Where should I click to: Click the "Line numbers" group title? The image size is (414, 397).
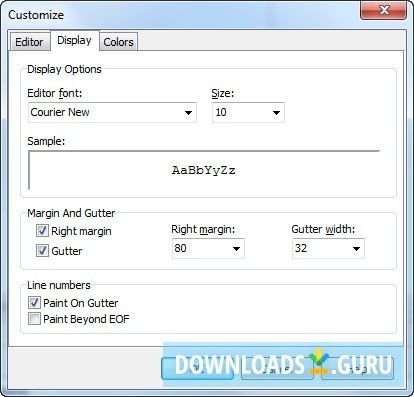[59, 285]
